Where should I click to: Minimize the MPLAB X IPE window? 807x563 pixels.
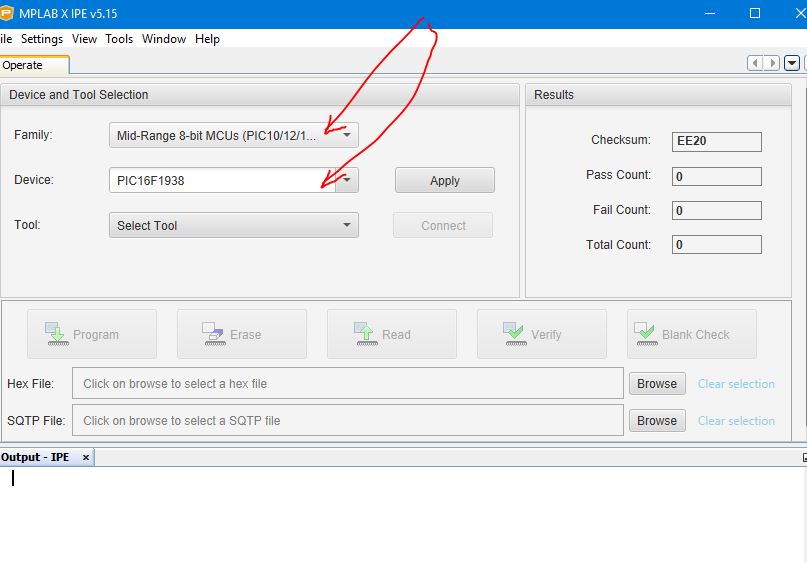point(710,13)
